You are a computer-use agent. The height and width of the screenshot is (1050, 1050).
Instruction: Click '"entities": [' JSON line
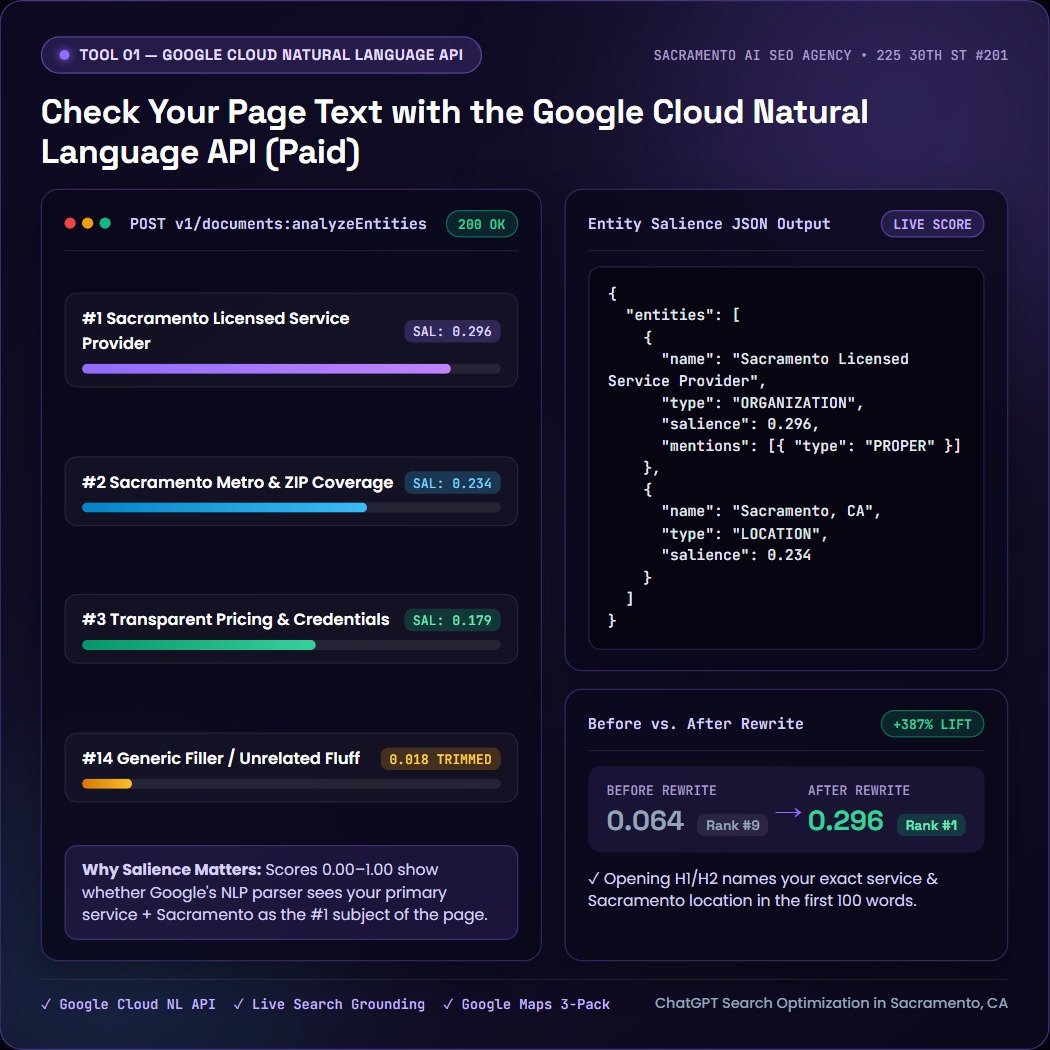[682, 315]
